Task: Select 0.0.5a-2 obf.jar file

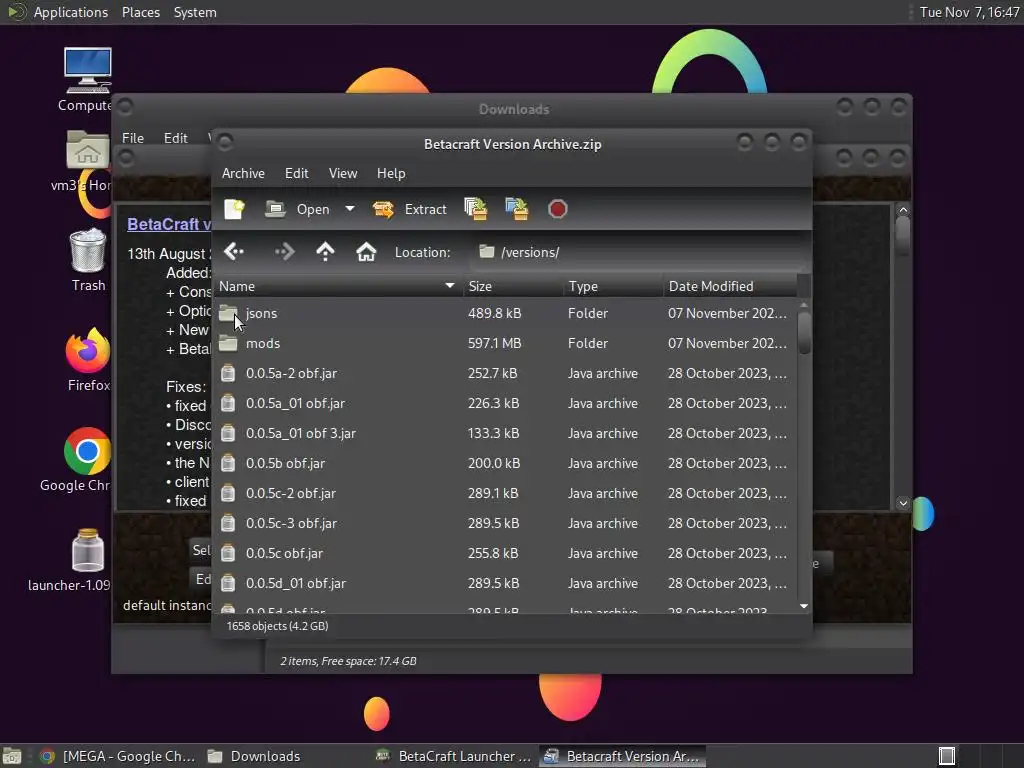Action: coord(505,374)
